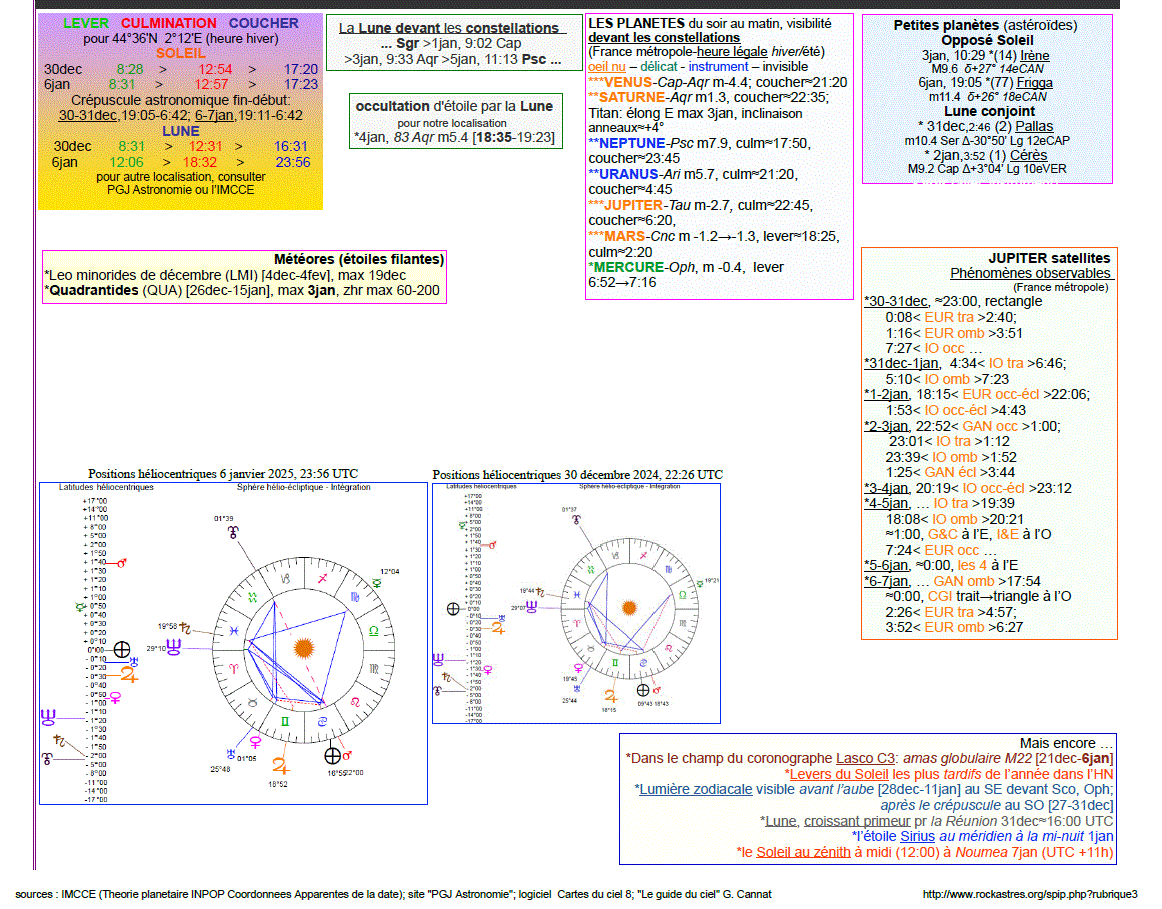Follow the Sirius star link
Image resolution: width=1162 pixels, height=909 pixels.
click(917, 836)
